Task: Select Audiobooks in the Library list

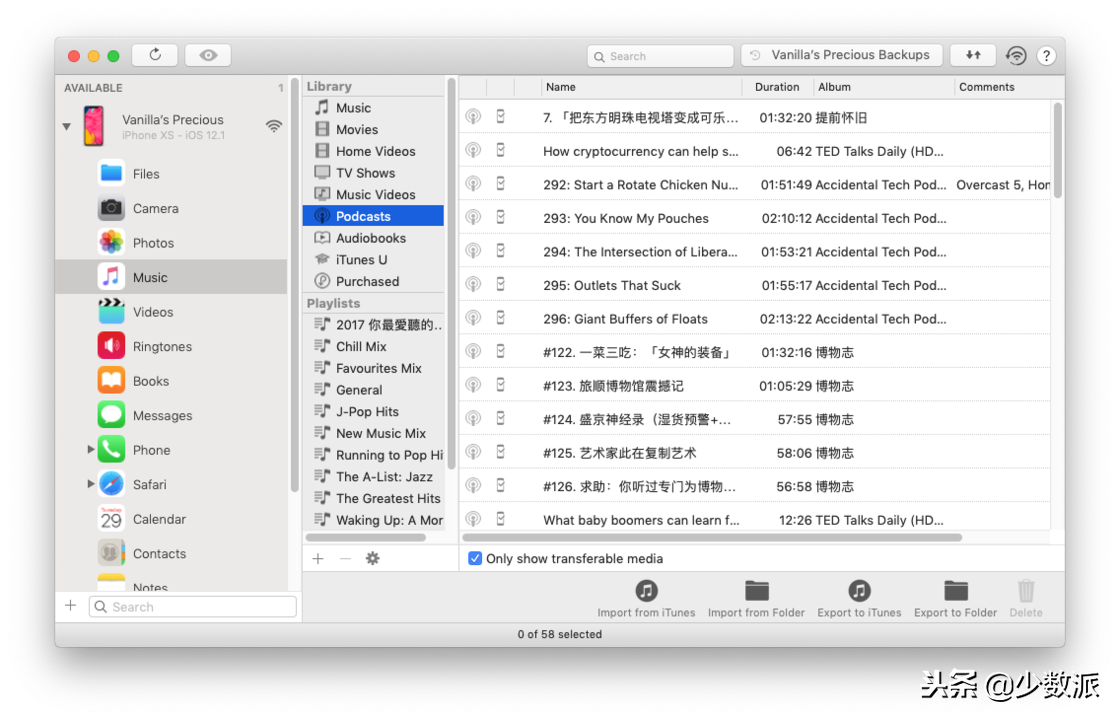Action: [x=374, y=238]
